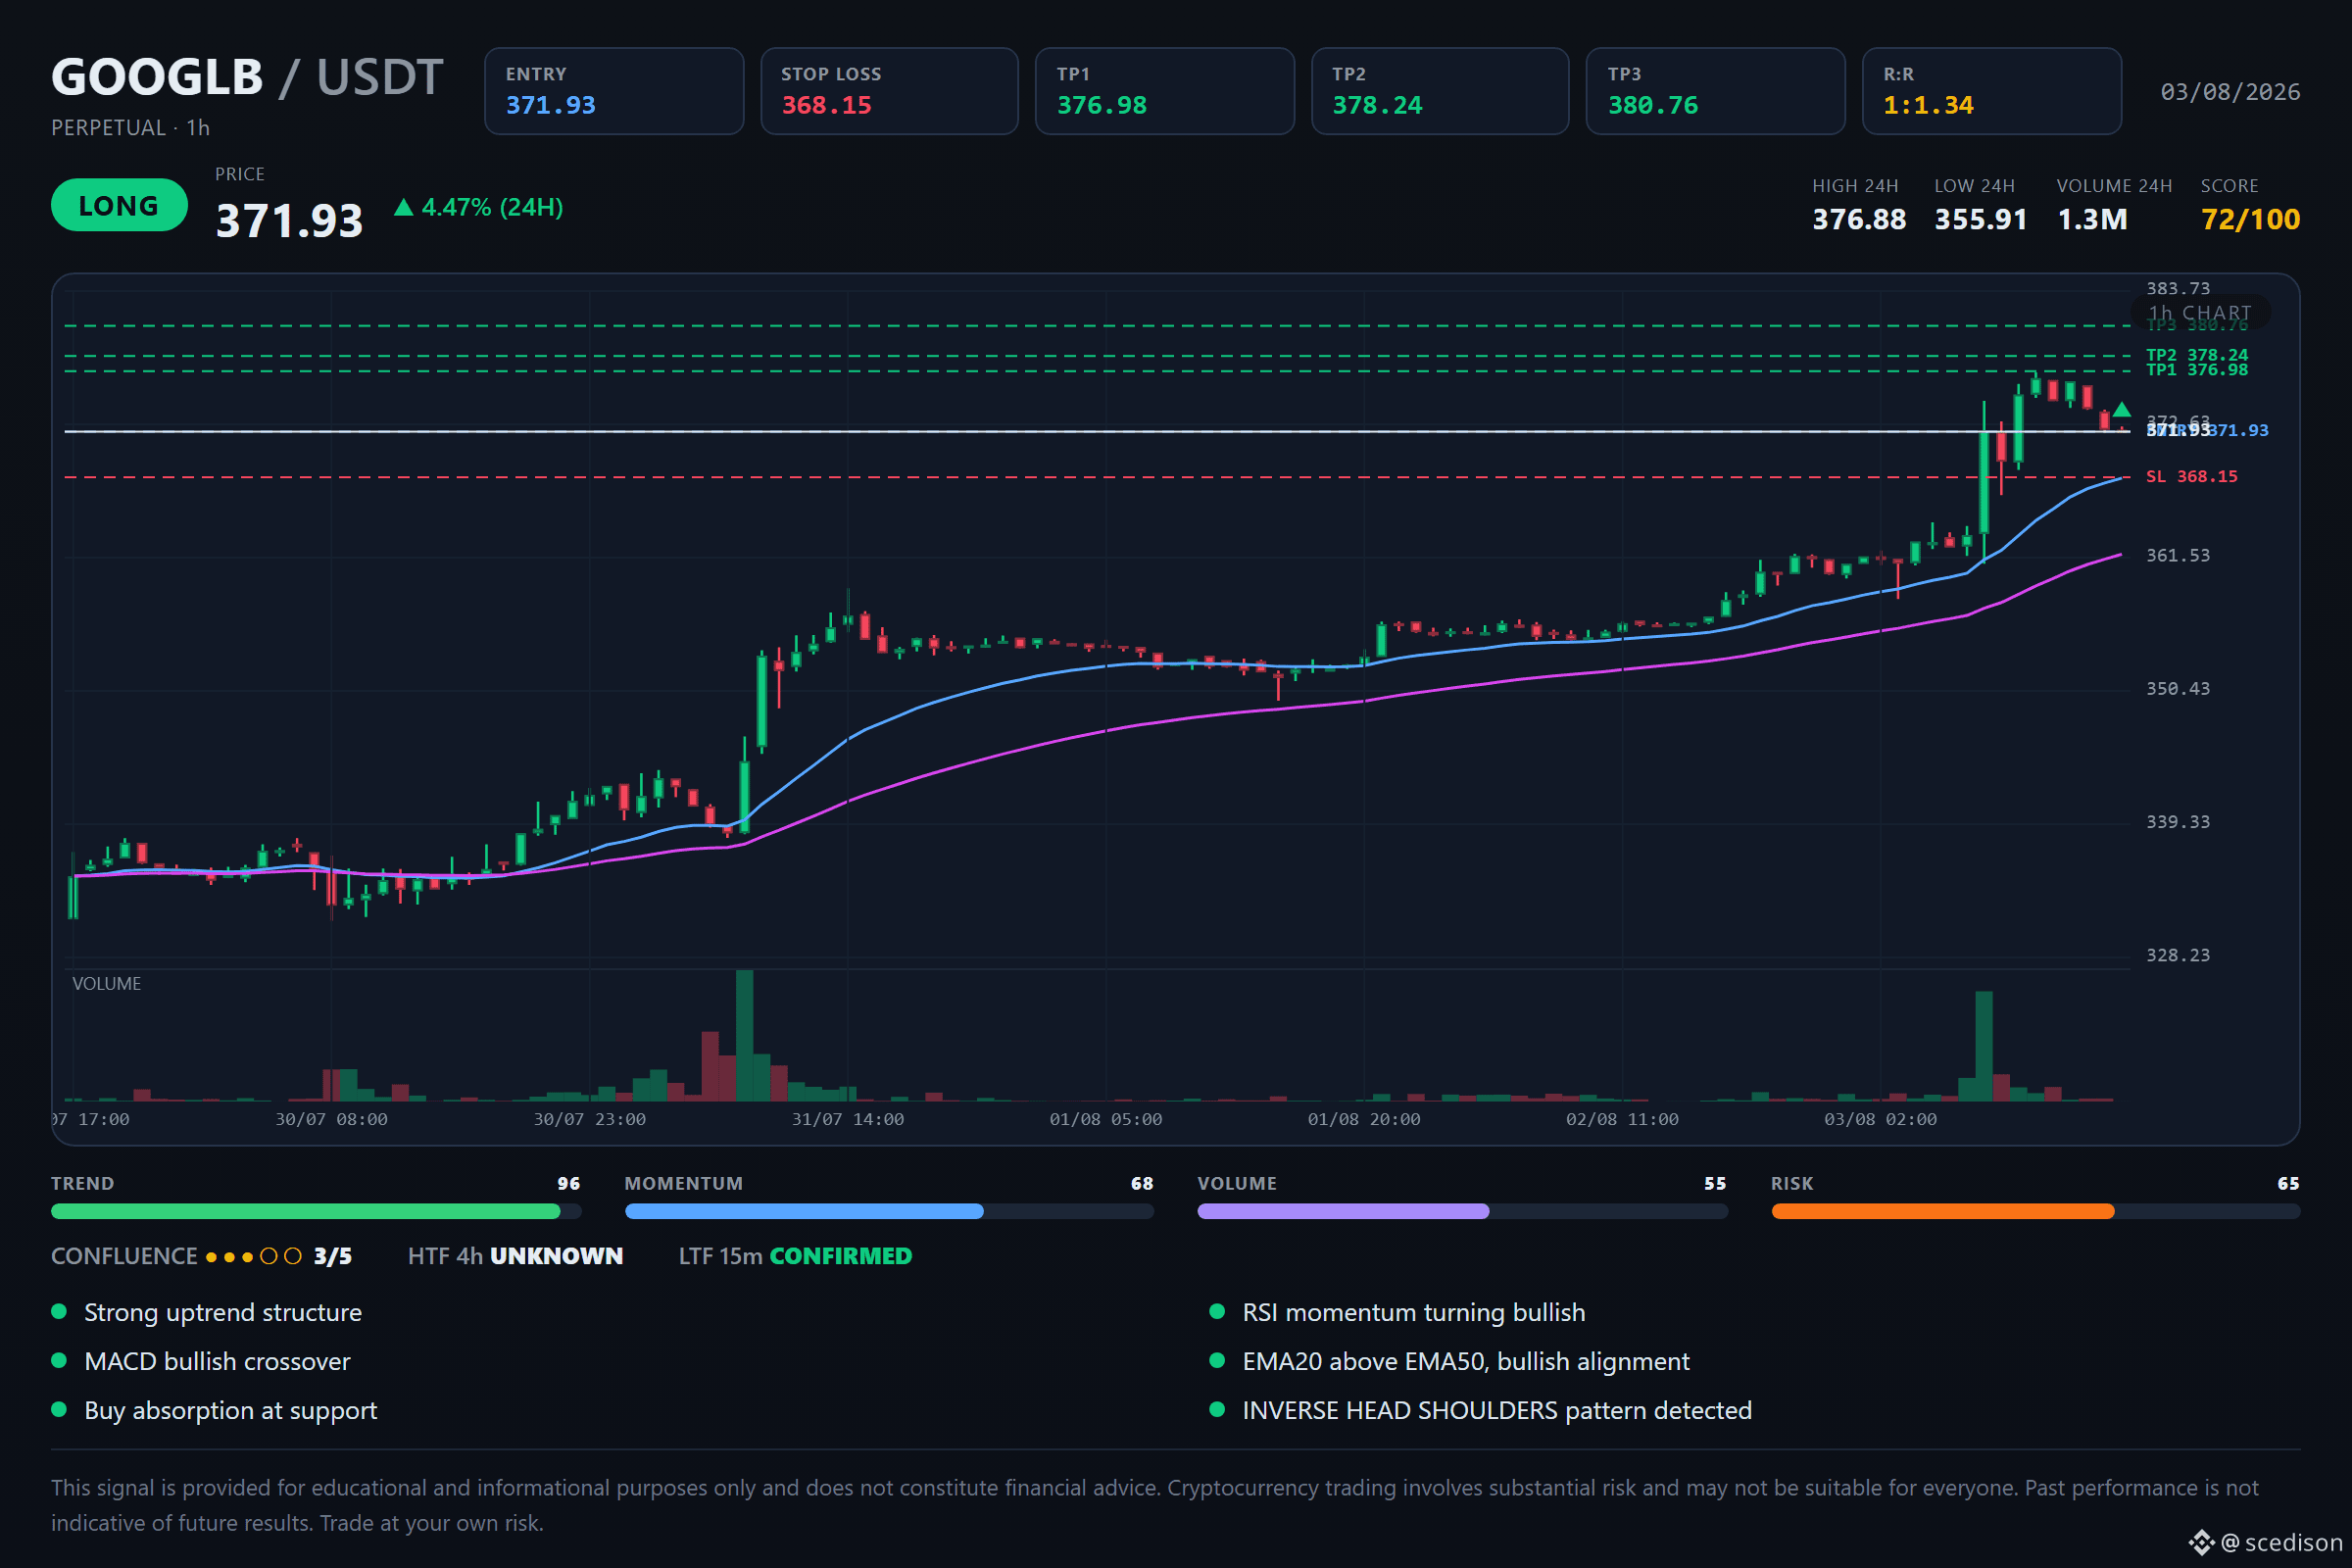
Task: Select the TP1 376.98 card
Action: [x=1165, y=91]
